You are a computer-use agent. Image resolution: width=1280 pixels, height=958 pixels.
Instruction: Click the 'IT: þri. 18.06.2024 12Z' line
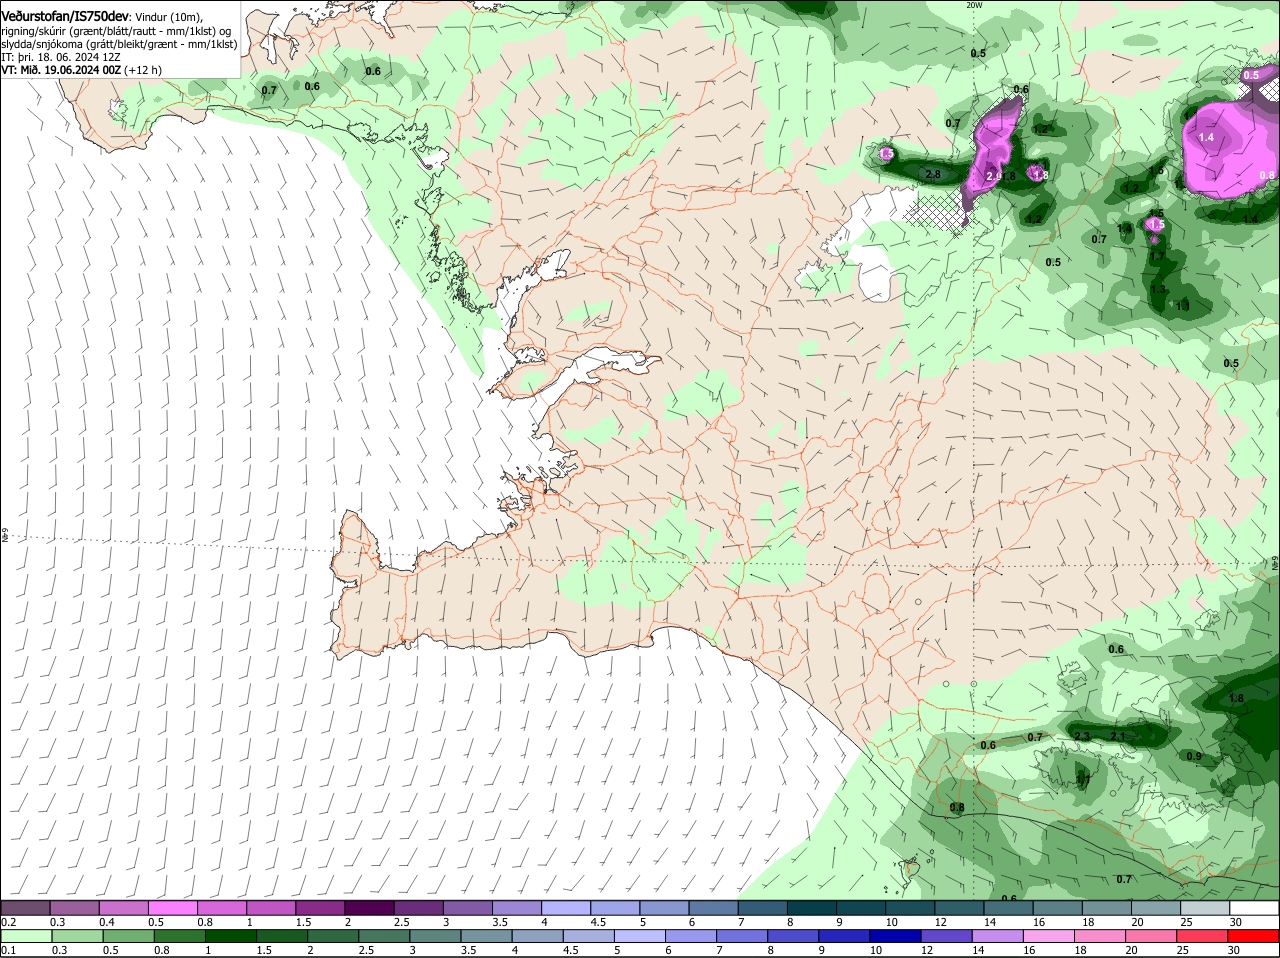pos(61,57)
